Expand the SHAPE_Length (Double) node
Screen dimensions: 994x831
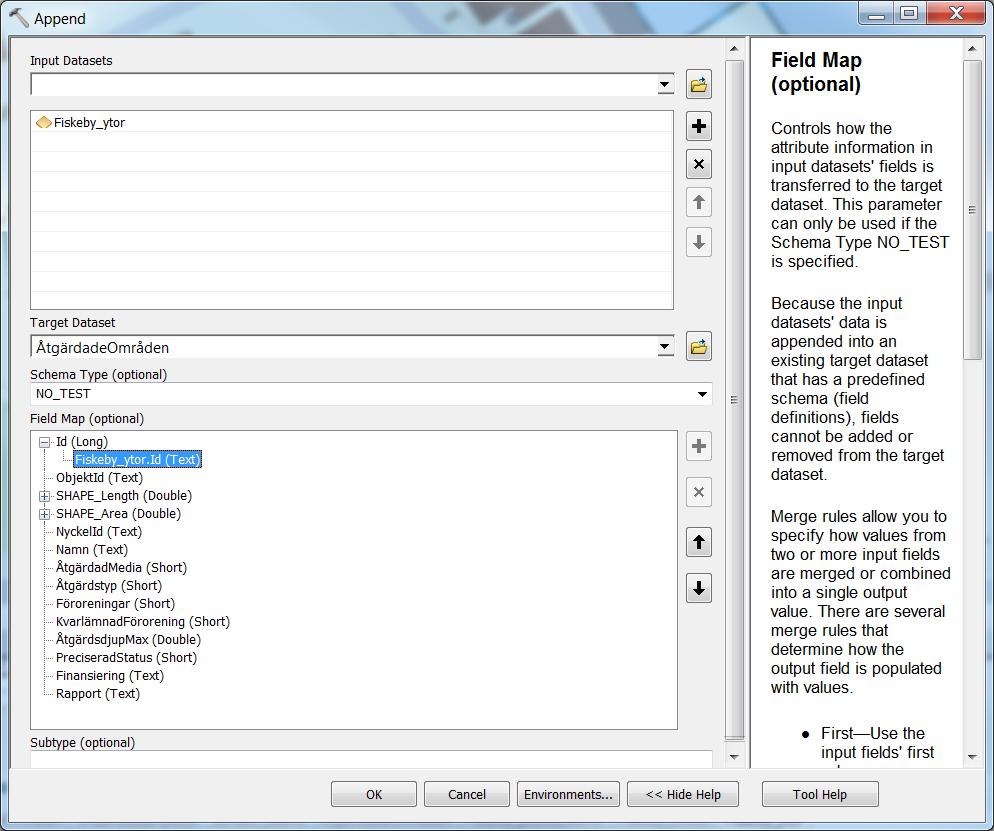click(x=44, y=496)
